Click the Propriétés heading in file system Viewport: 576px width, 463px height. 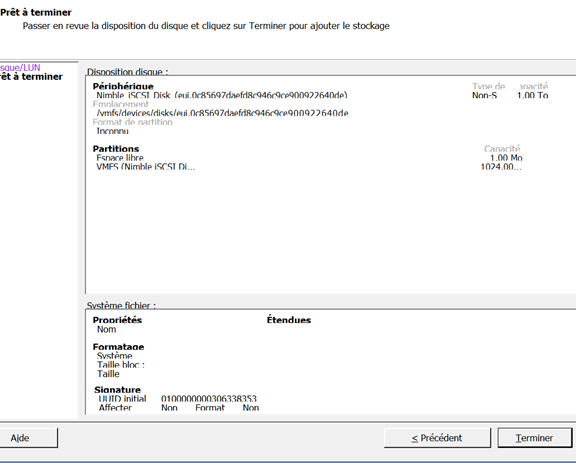tap(117, 320)
